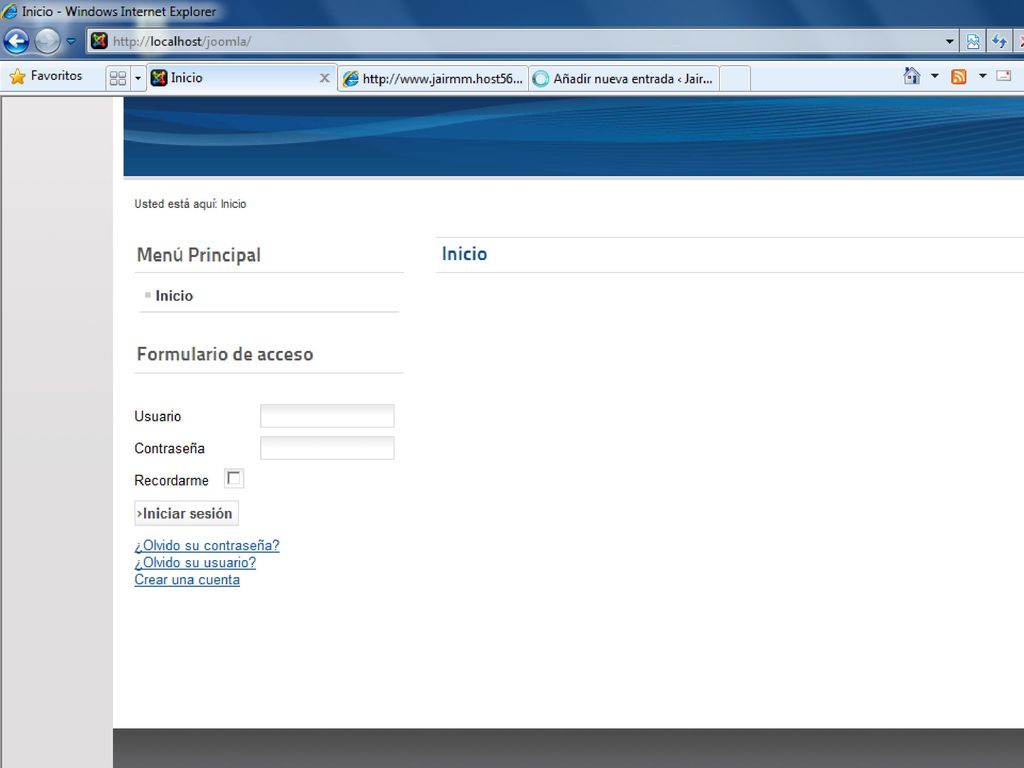The height and width of the screenshot is (768, 1024).
Task: Click the Joomla icon on Inicio tab
Action: (159, 78)
